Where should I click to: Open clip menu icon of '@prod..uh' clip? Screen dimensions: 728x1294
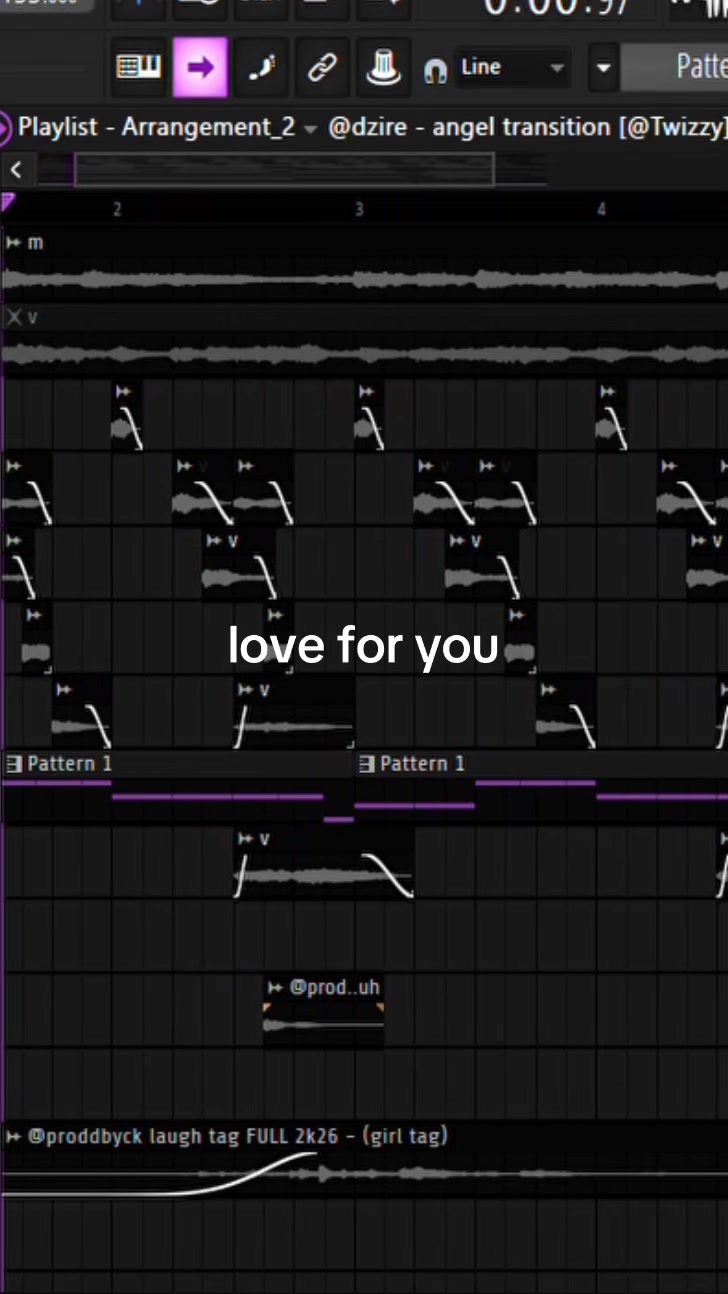pyautogui.click(x=275, y=988)
